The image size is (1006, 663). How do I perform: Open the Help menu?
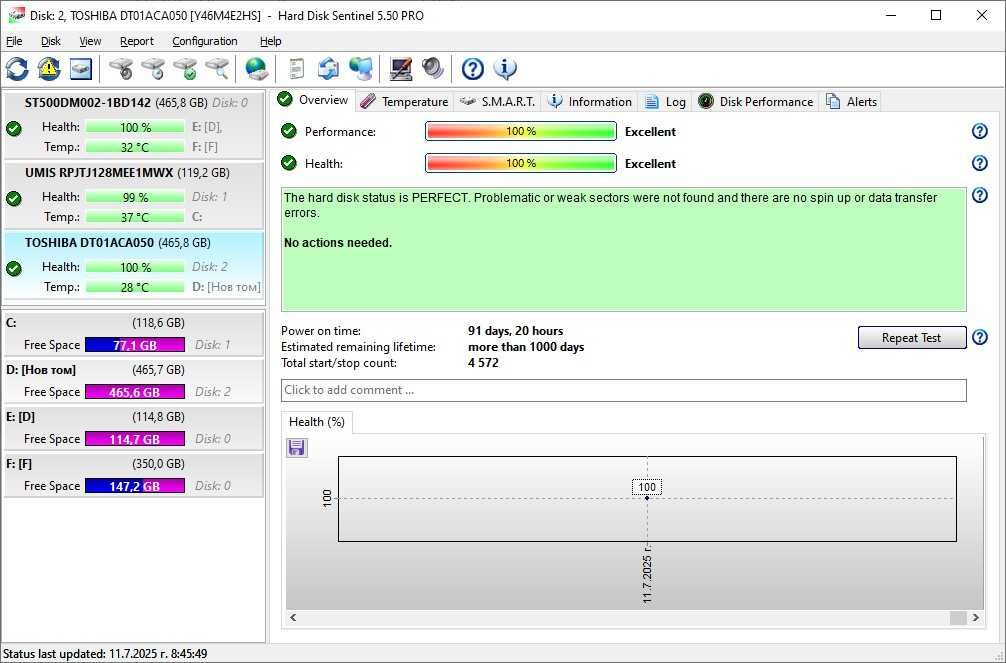270,41
